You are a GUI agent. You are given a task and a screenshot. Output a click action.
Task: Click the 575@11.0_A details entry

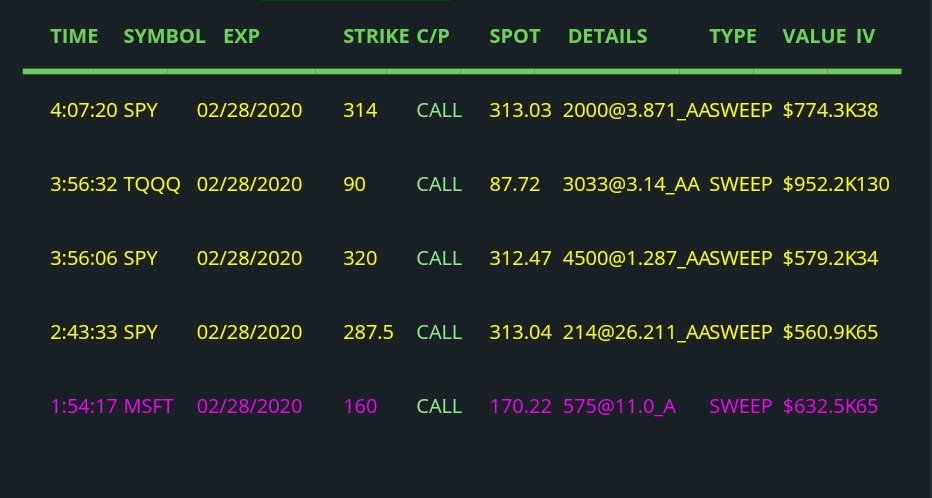[619, 406]
